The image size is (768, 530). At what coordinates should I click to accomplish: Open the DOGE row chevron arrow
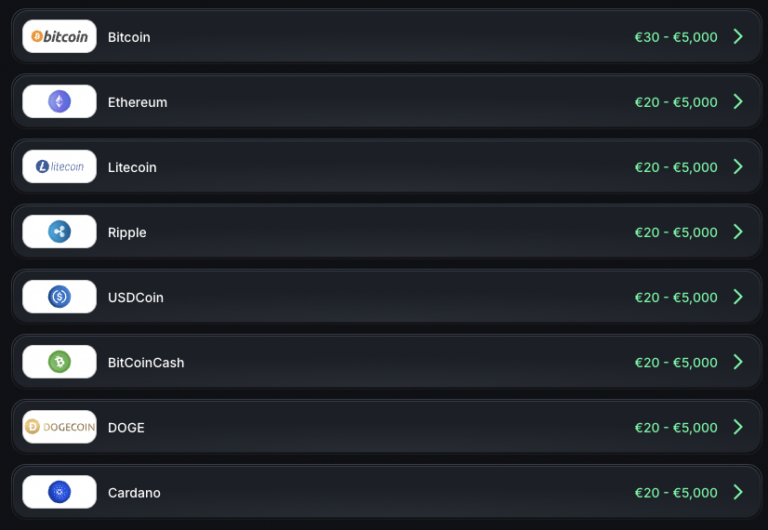coord(738,427)
